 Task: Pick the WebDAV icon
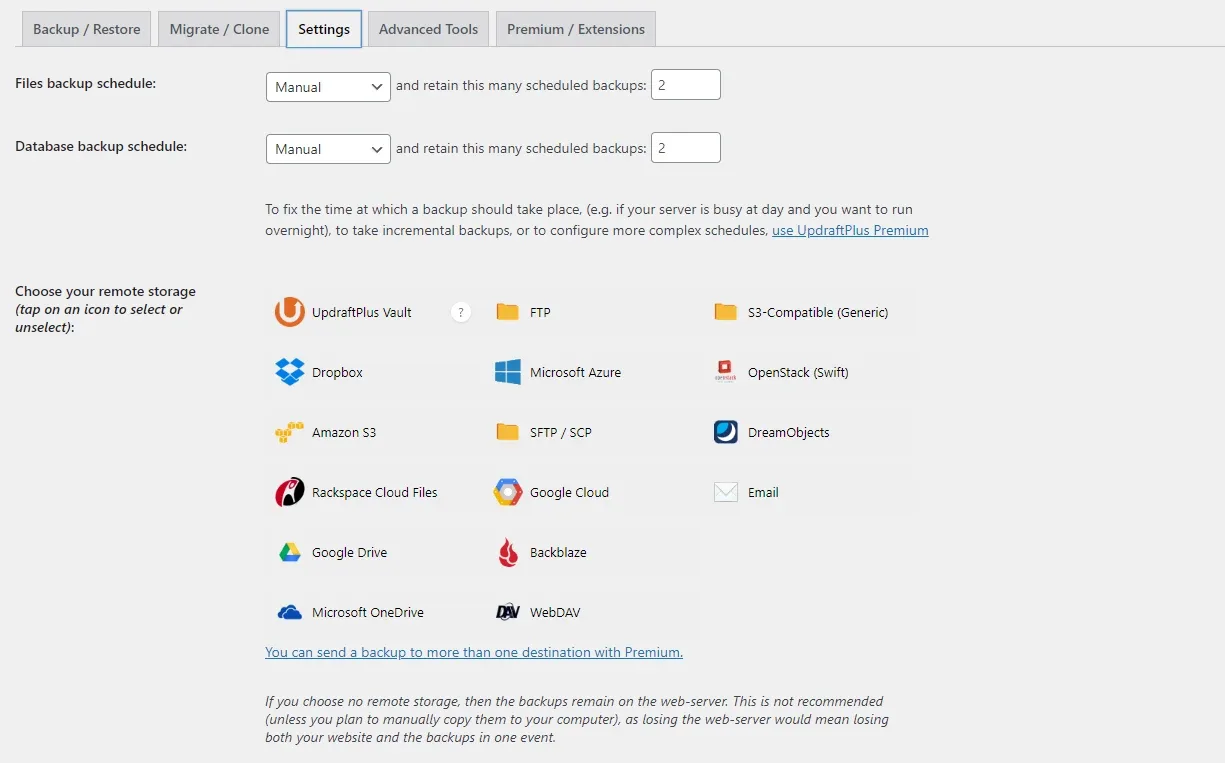(508, 612)
